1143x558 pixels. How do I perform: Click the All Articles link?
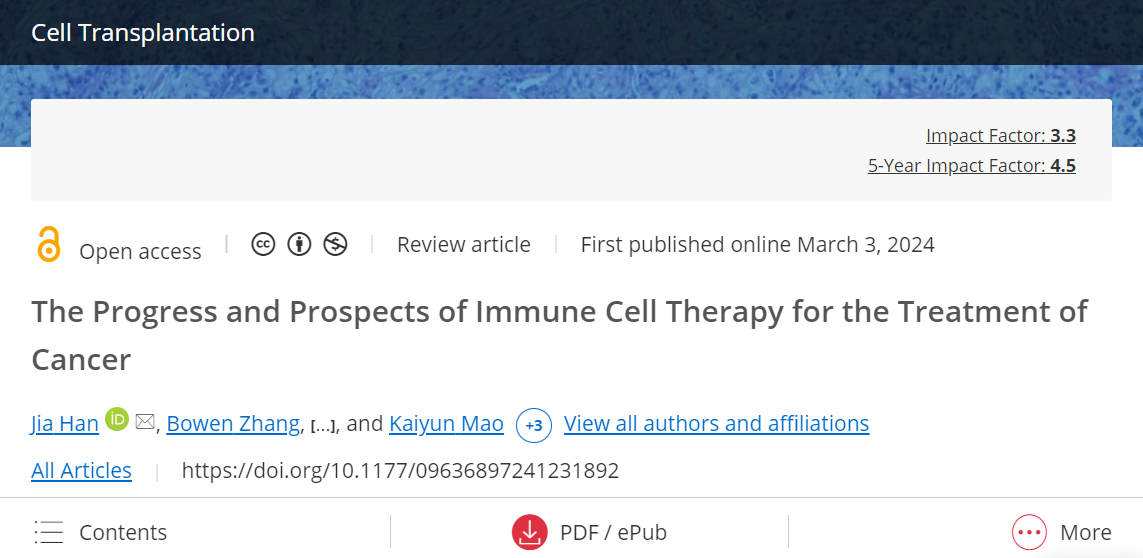(82, 470)
